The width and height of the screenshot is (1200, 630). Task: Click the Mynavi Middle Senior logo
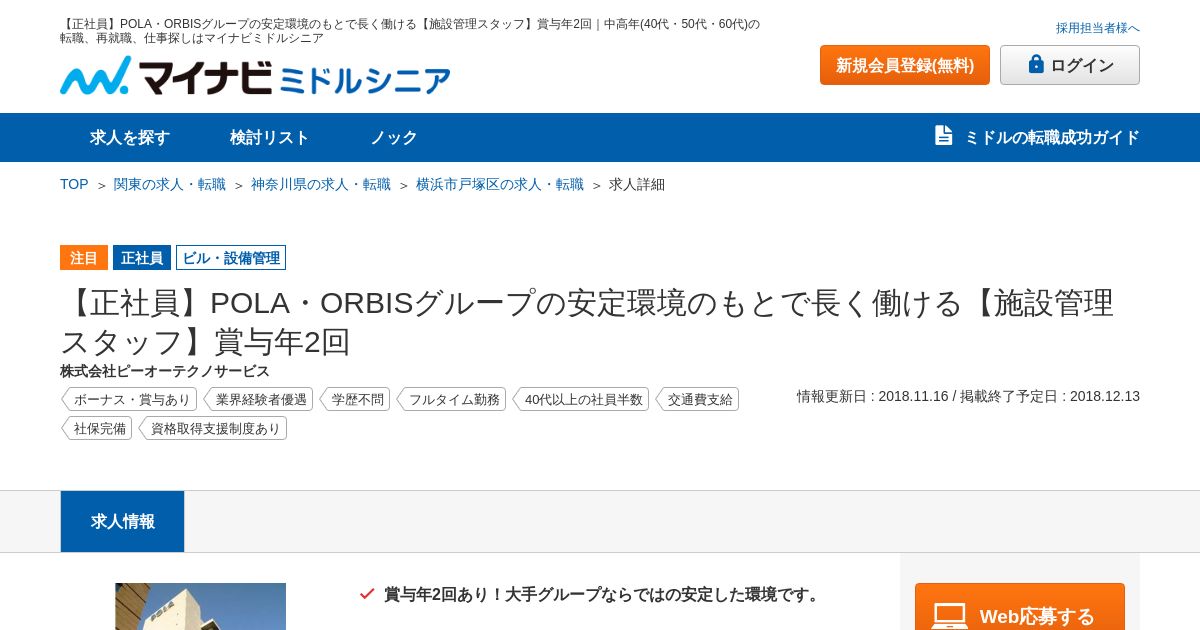255,76
